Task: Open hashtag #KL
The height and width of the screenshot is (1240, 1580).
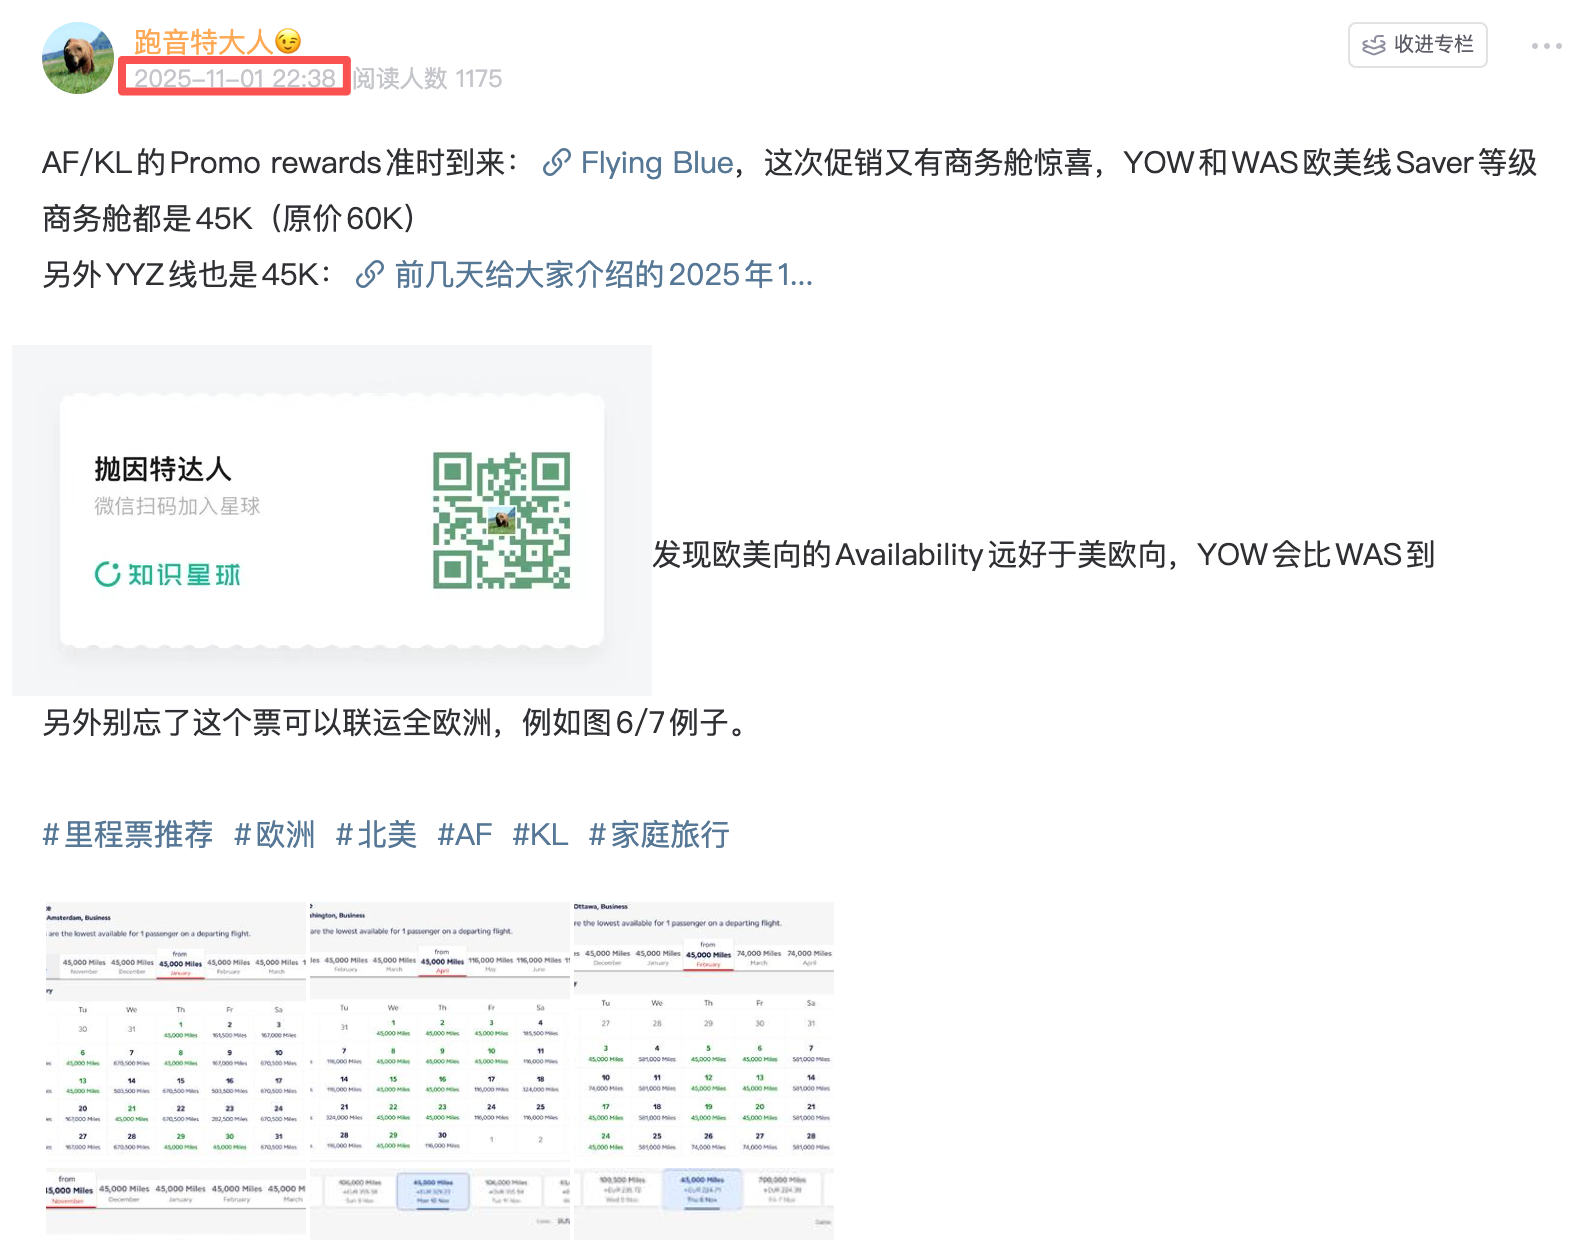Action: (540, 834)
